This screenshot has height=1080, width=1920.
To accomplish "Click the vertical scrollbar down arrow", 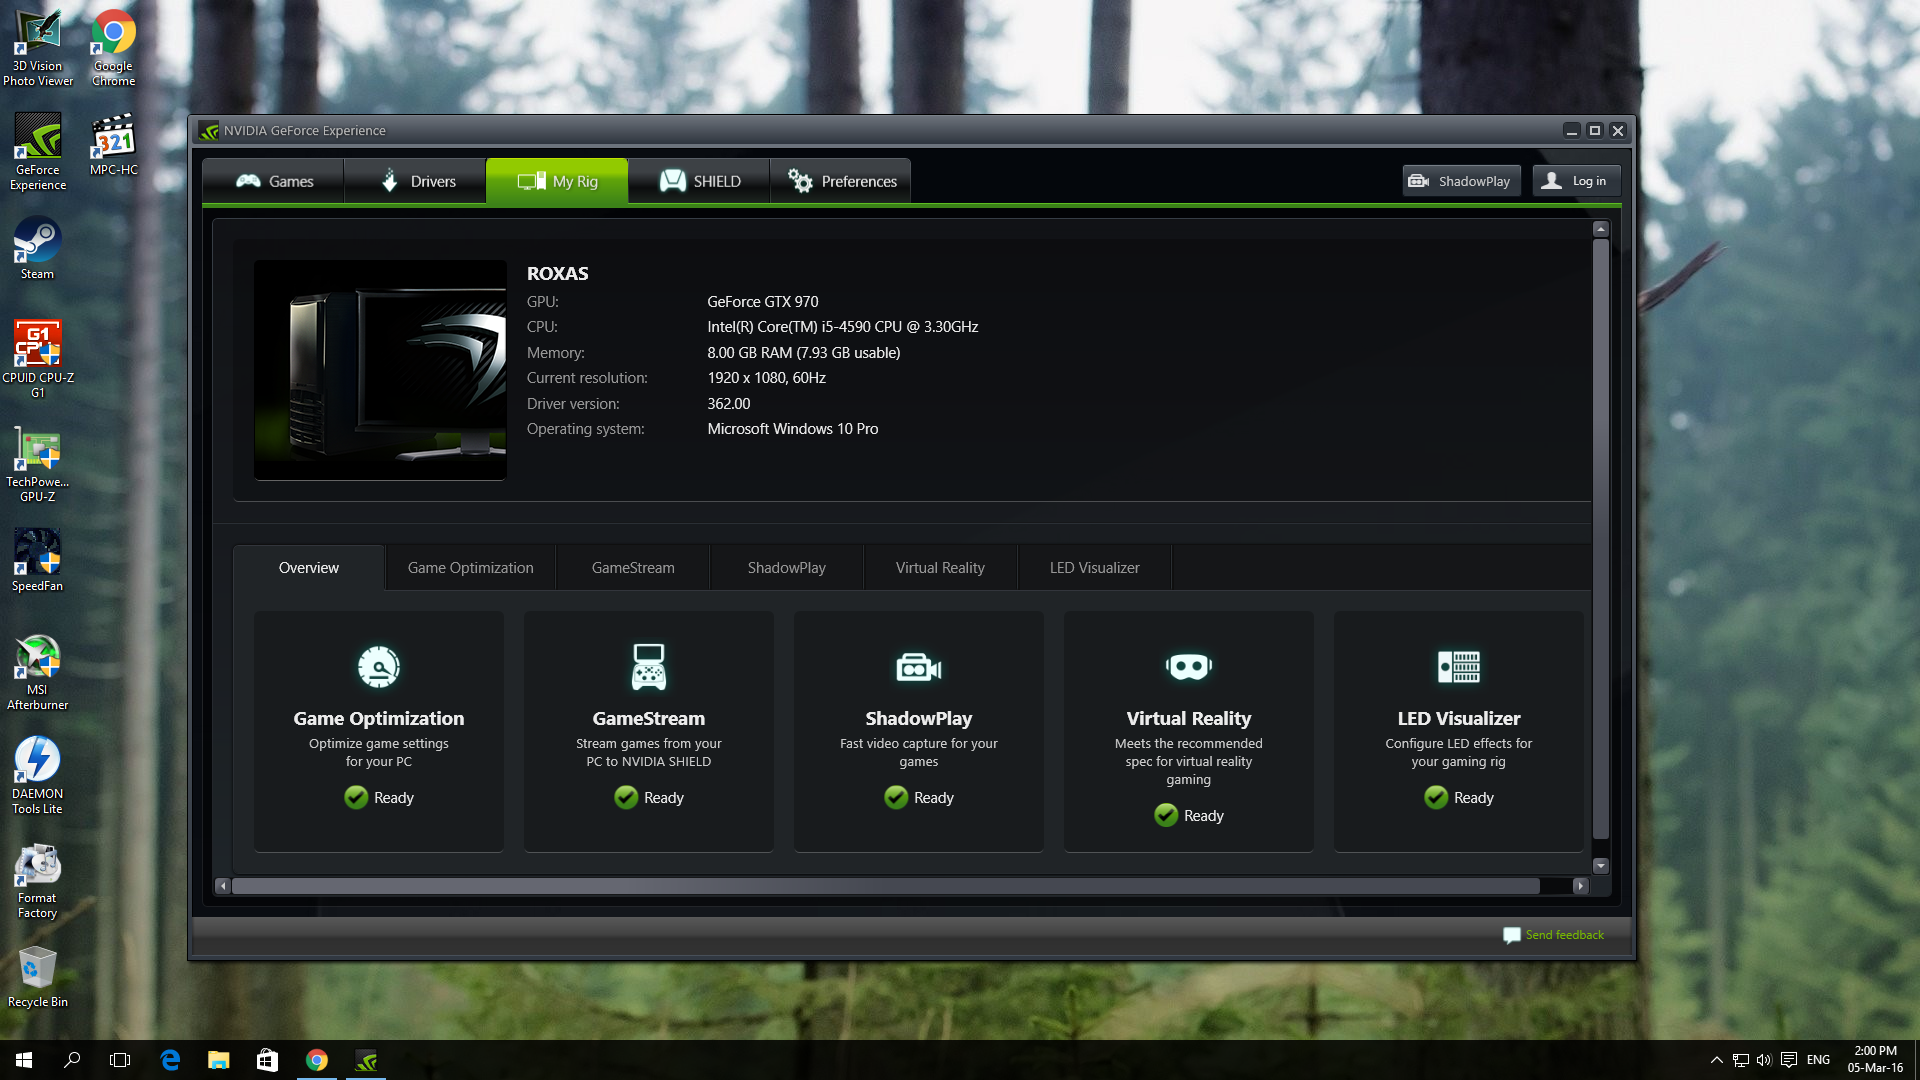I will (1601, 866).
